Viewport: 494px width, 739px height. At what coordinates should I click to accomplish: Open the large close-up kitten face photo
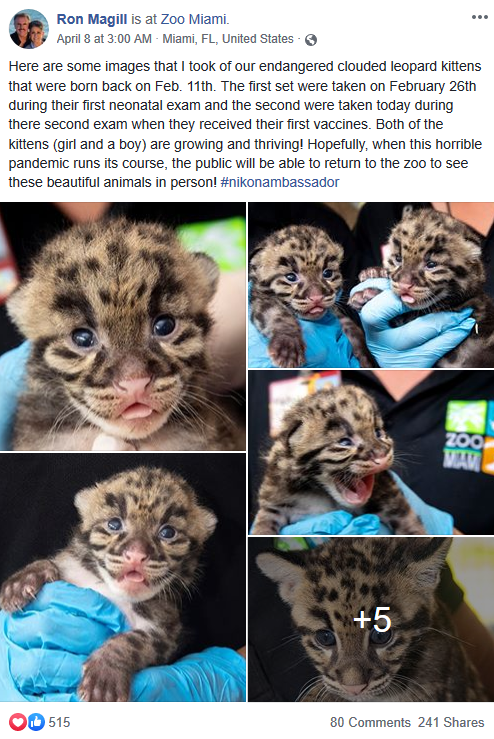pos(123,326)
